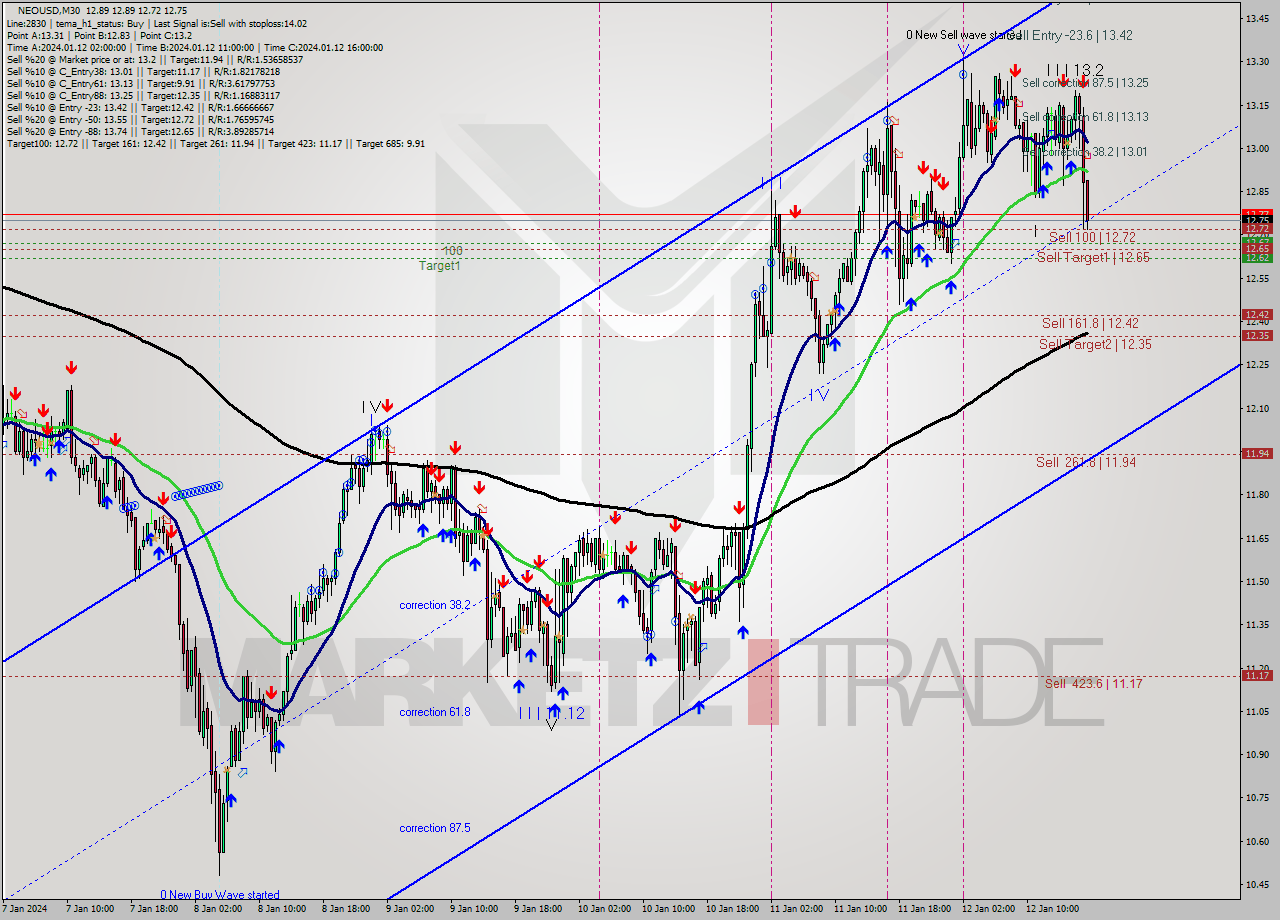The image size is (1280, 920).
Task: Click the green 12.62 price axis tag
Action: (x=1257, y=258)
